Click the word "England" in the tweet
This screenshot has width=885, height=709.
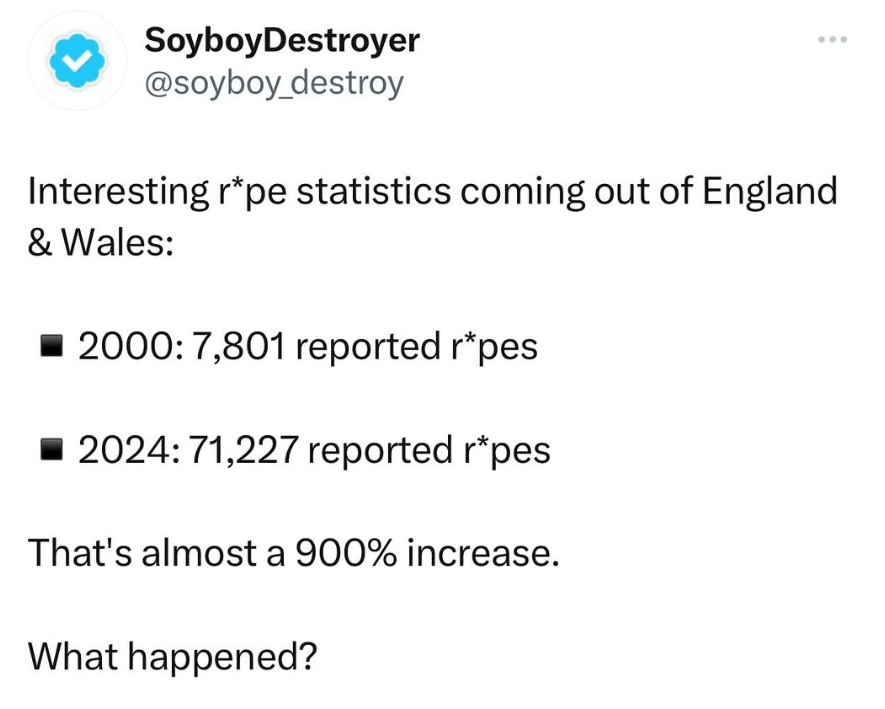point(769,192)
